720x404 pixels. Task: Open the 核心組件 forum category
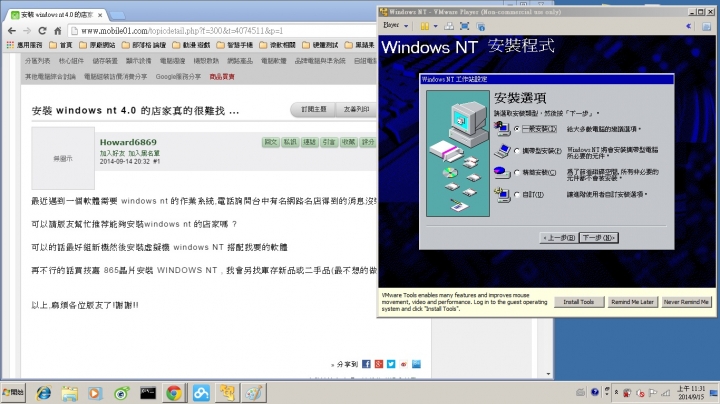[71, 61]
